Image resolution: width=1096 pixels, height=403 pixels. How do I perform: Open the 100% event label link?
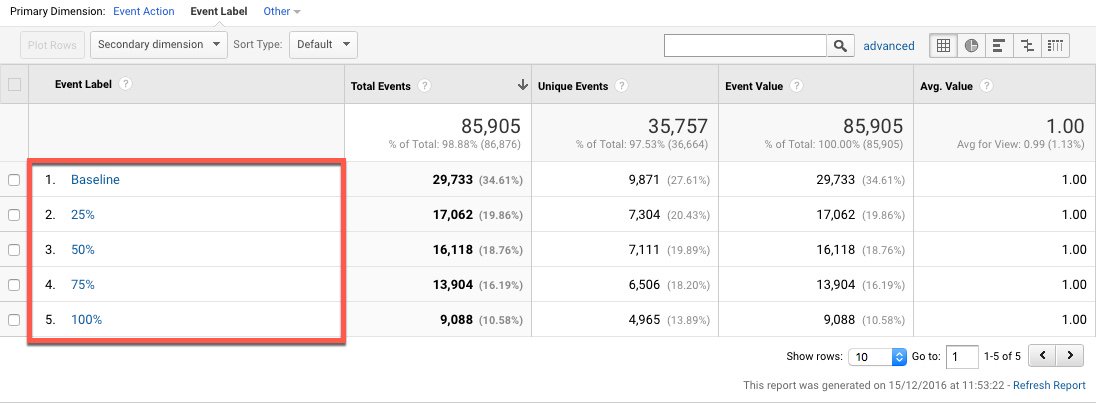click(x=87, y=320)
